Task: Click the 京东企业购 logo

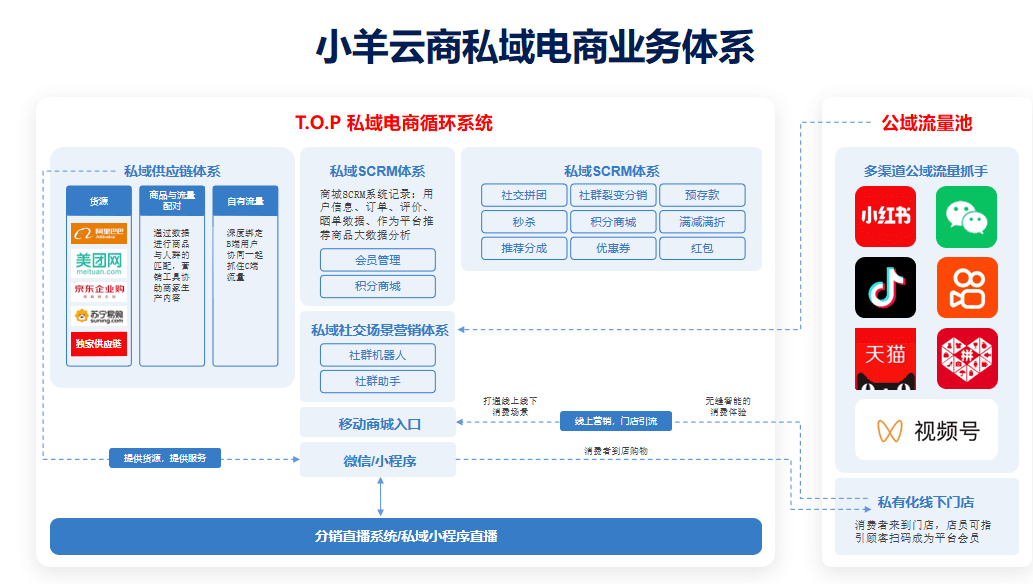Action: (x=99, y=290)
